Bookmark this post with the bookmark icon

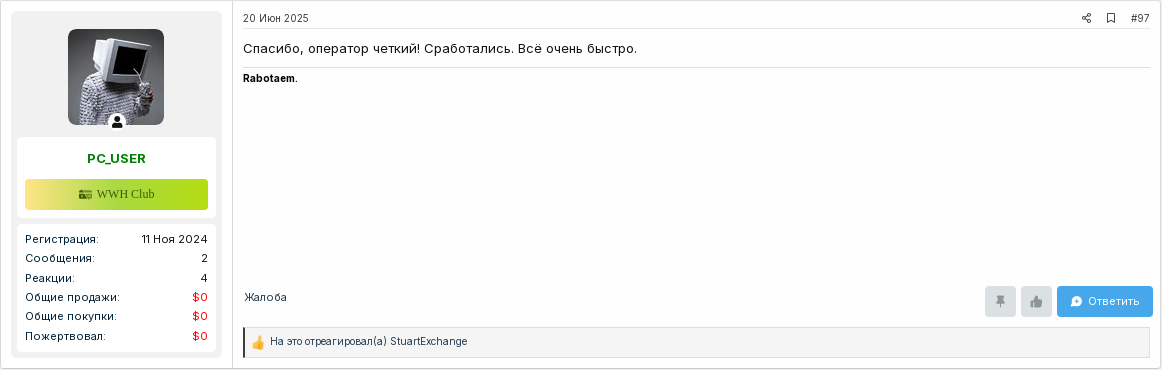1111,19
